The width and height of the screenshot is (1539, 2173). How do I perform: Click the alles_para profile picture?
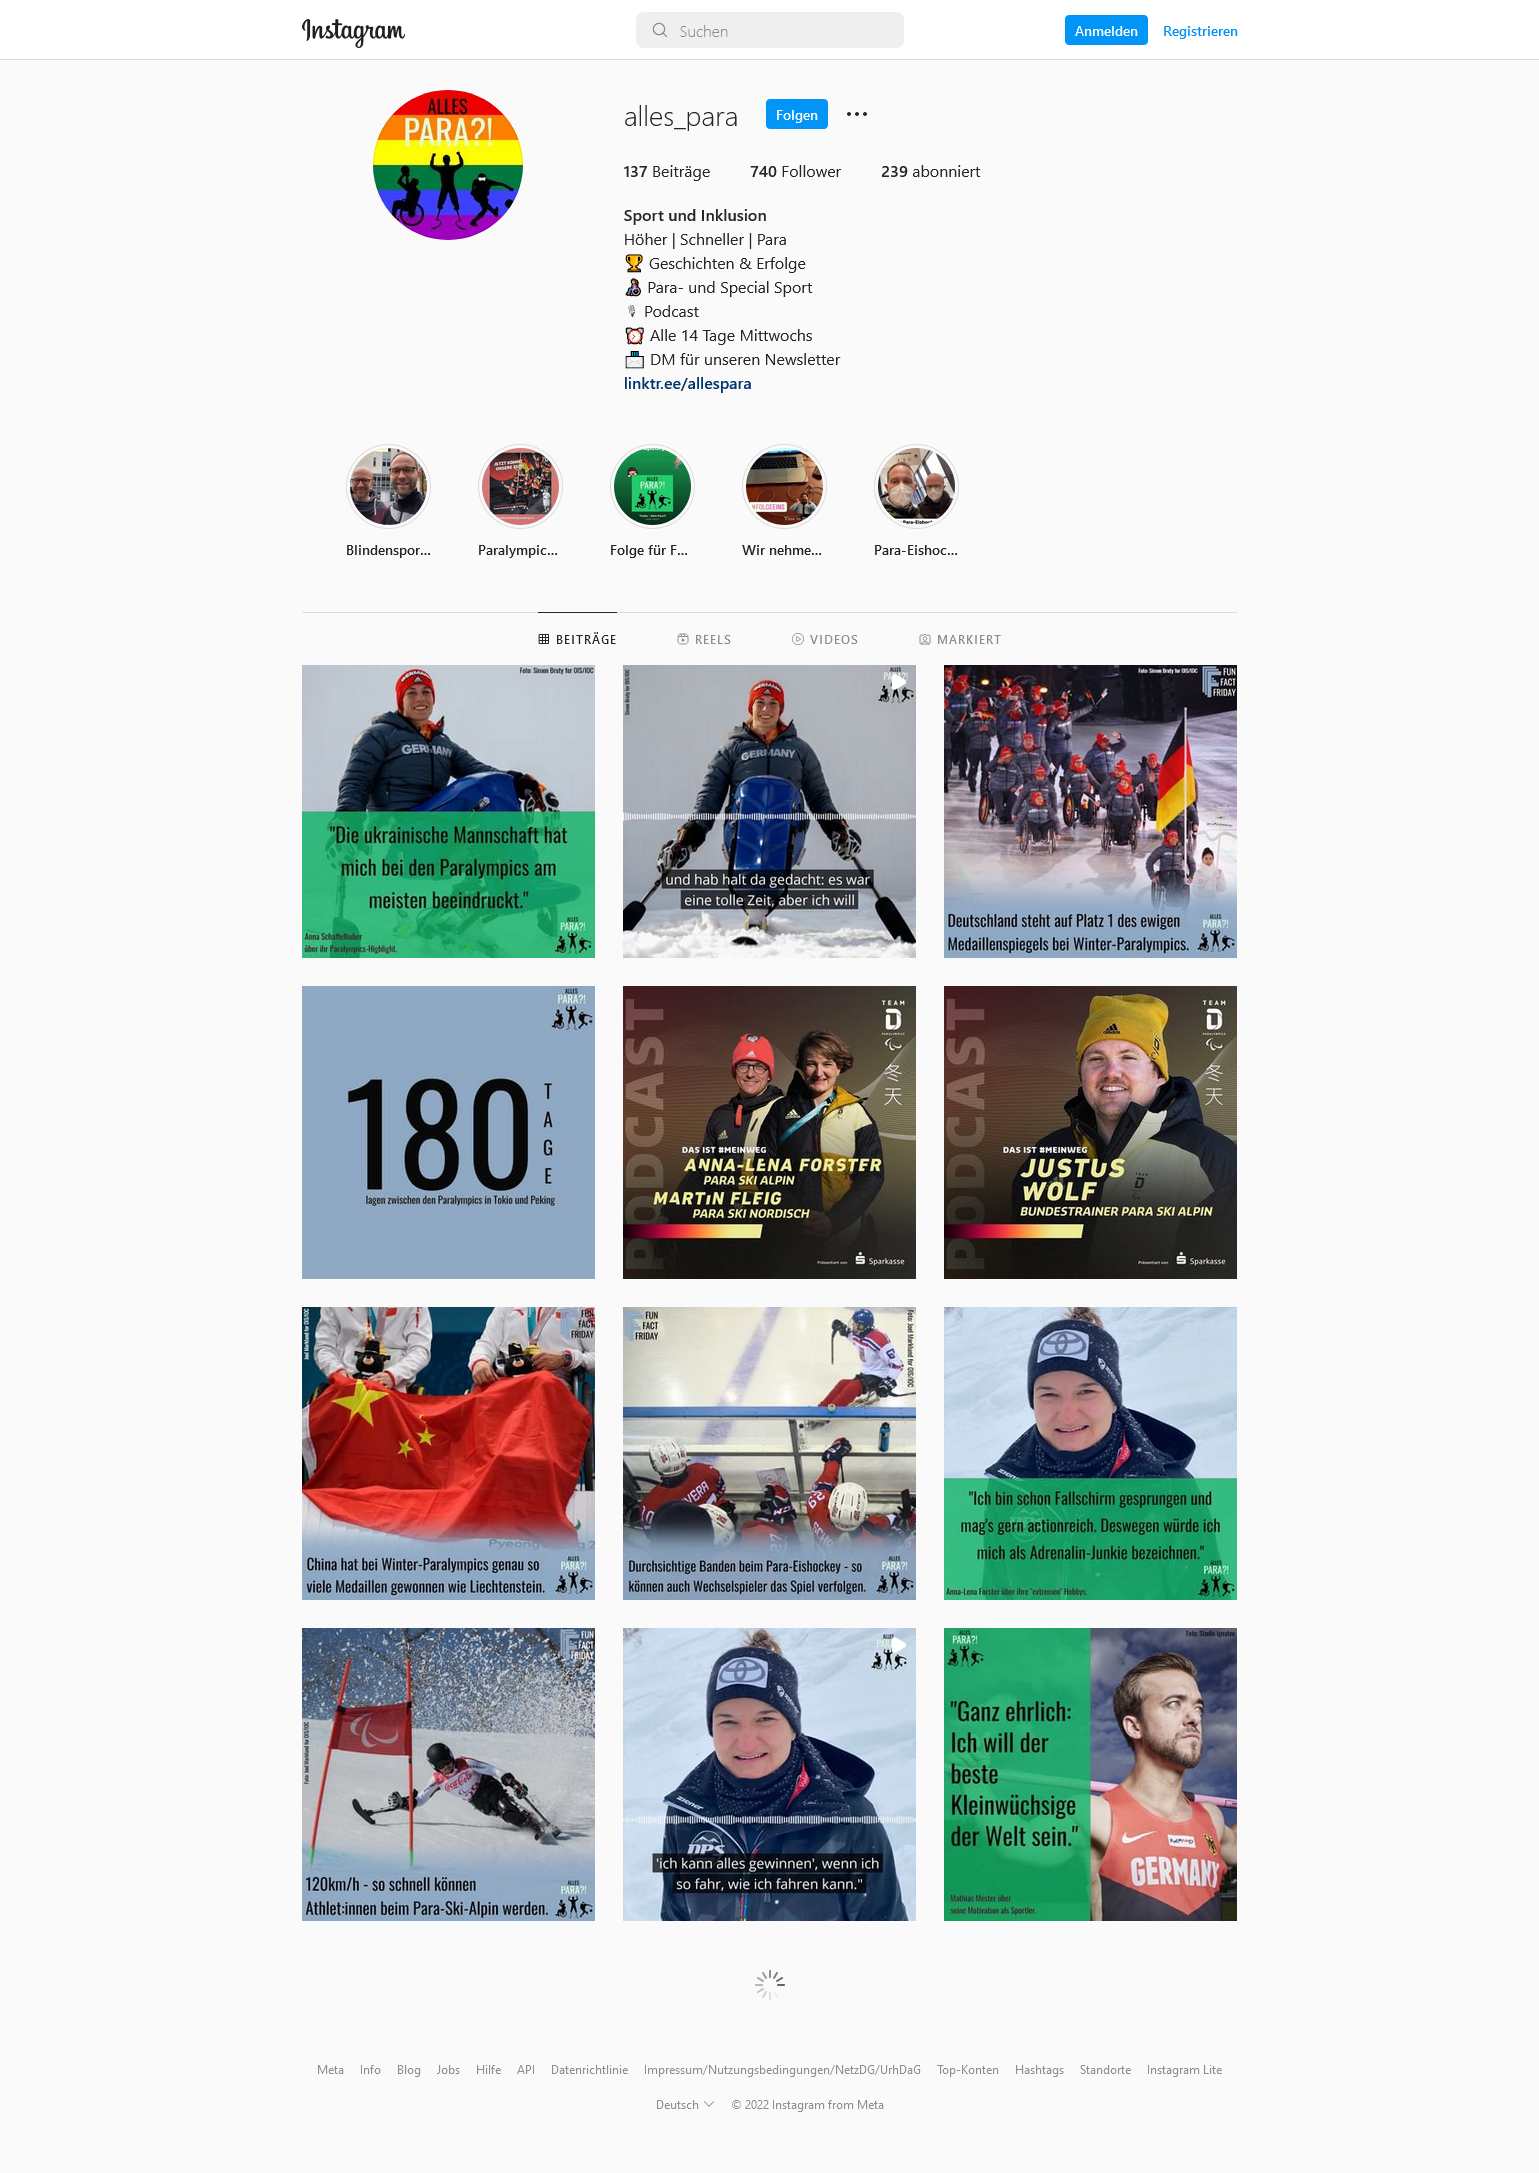[x=448, y=165]
